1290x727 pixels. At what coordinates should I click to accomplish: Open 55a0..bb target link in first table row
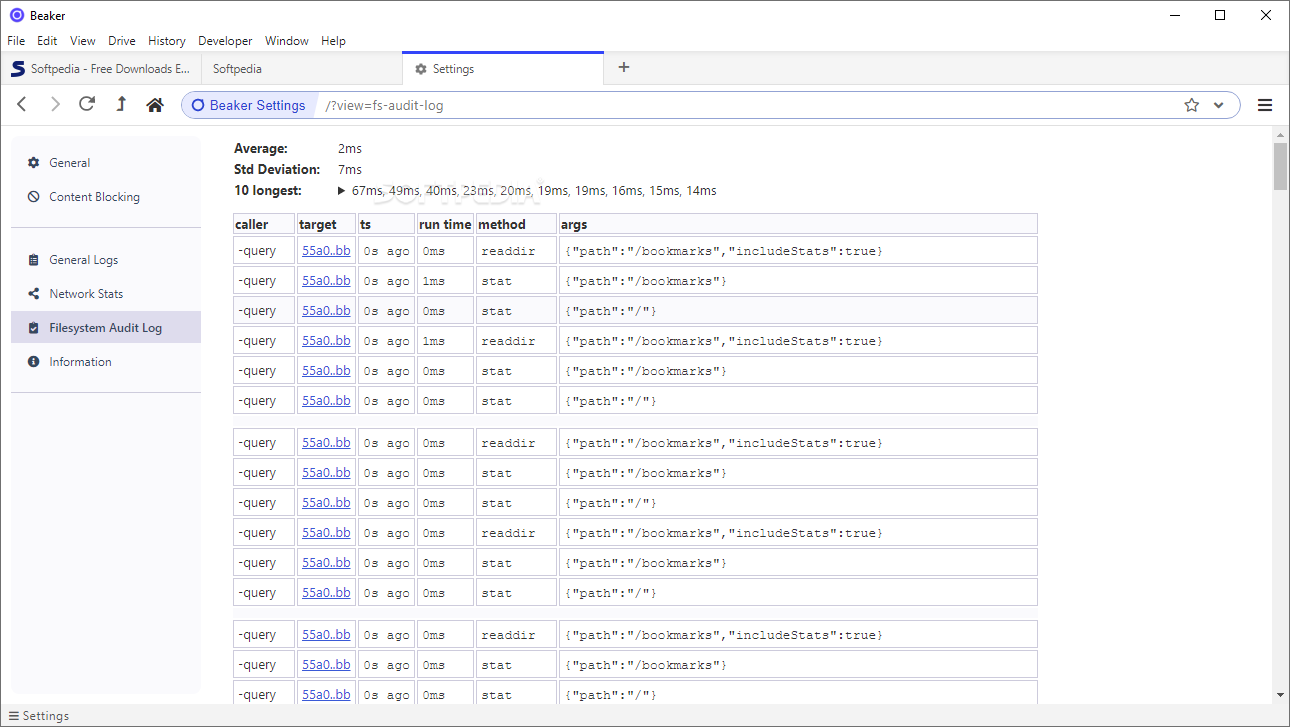[326, 251]
